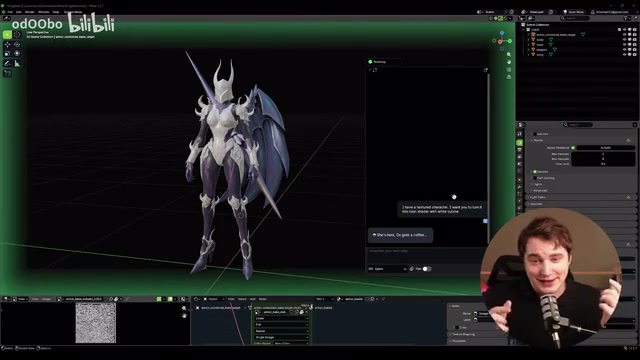Select the Annotate tool

[x=7, y=63]
